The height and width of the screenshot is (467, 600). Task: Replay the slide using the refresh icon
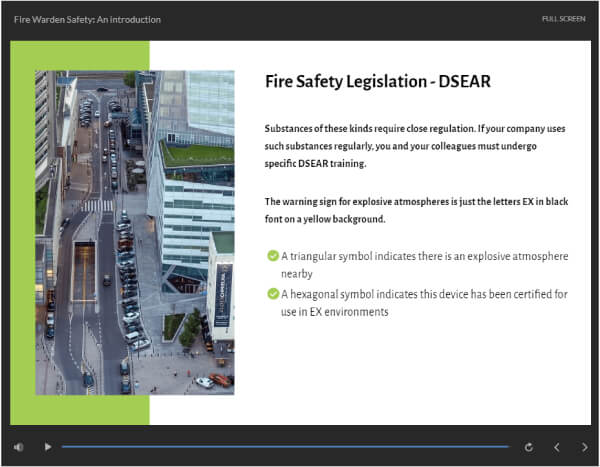[529, 447]
